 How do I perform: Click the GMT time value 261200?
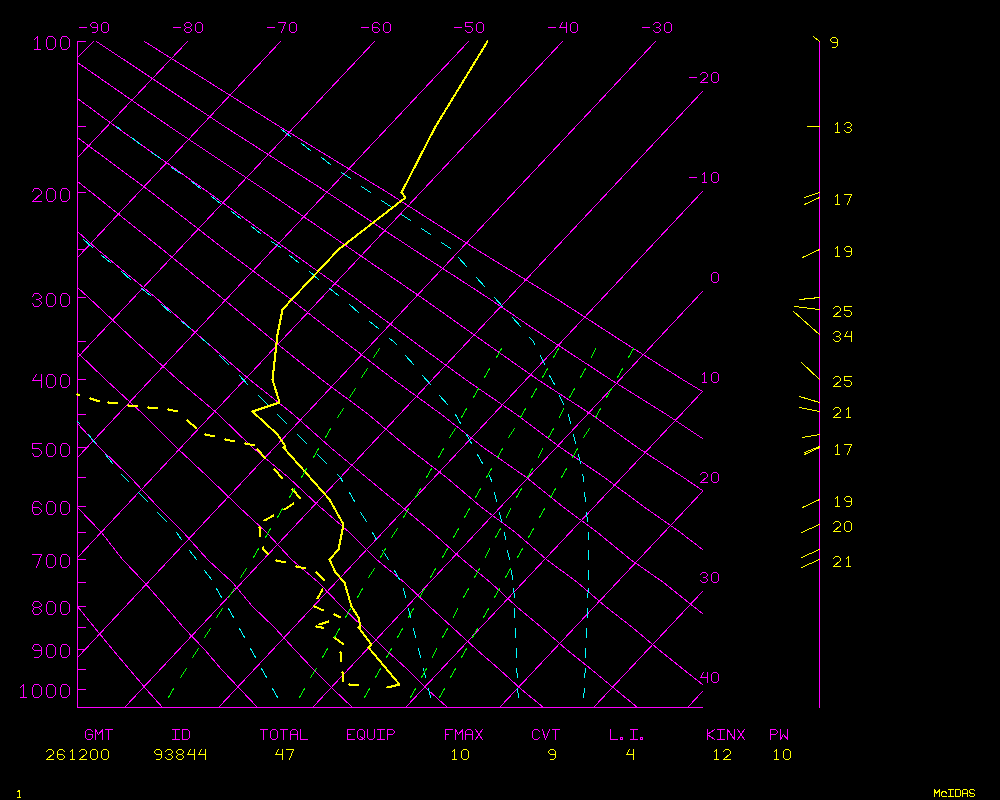tap(78, 755)
